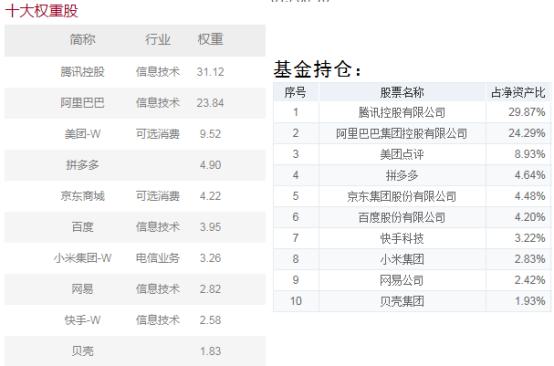Click the weight value 31.12
This screenshot has width=554, height=366.
click(x=210, y=72)
